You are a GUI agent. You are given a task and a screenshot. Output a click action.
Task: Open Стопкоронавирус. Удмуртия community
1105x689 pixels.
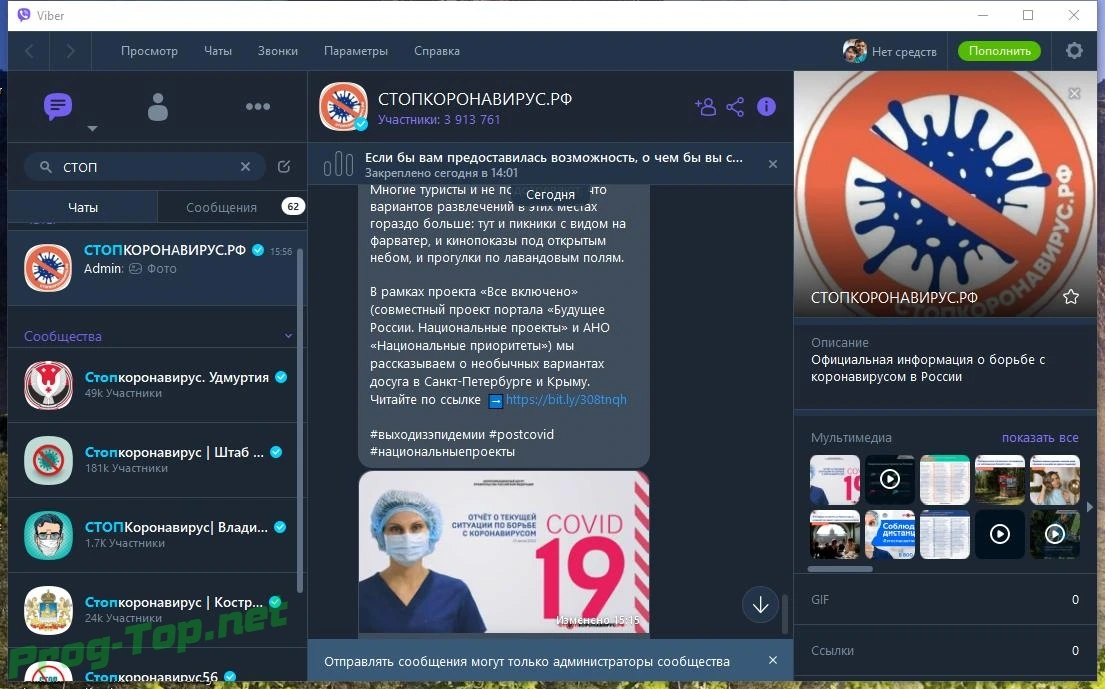click(154, 385)
